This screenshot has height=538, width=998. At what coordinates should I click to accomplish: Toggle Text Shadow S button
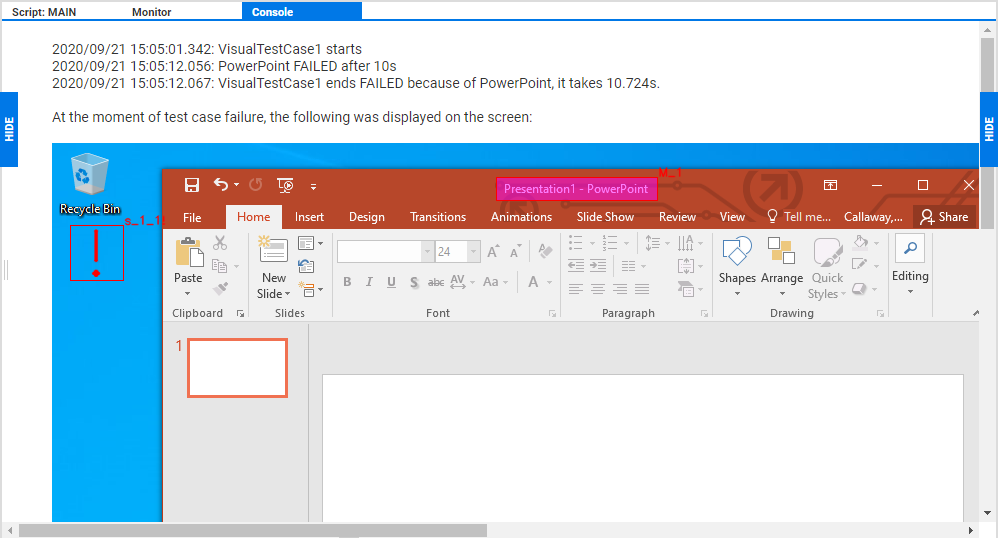pyautogui.click(x=414, y=282)
